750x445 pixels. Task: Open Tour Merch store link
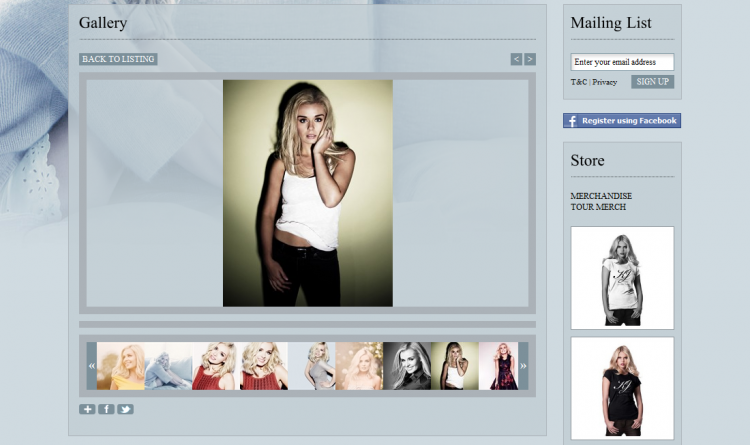(x=598, y=207)
